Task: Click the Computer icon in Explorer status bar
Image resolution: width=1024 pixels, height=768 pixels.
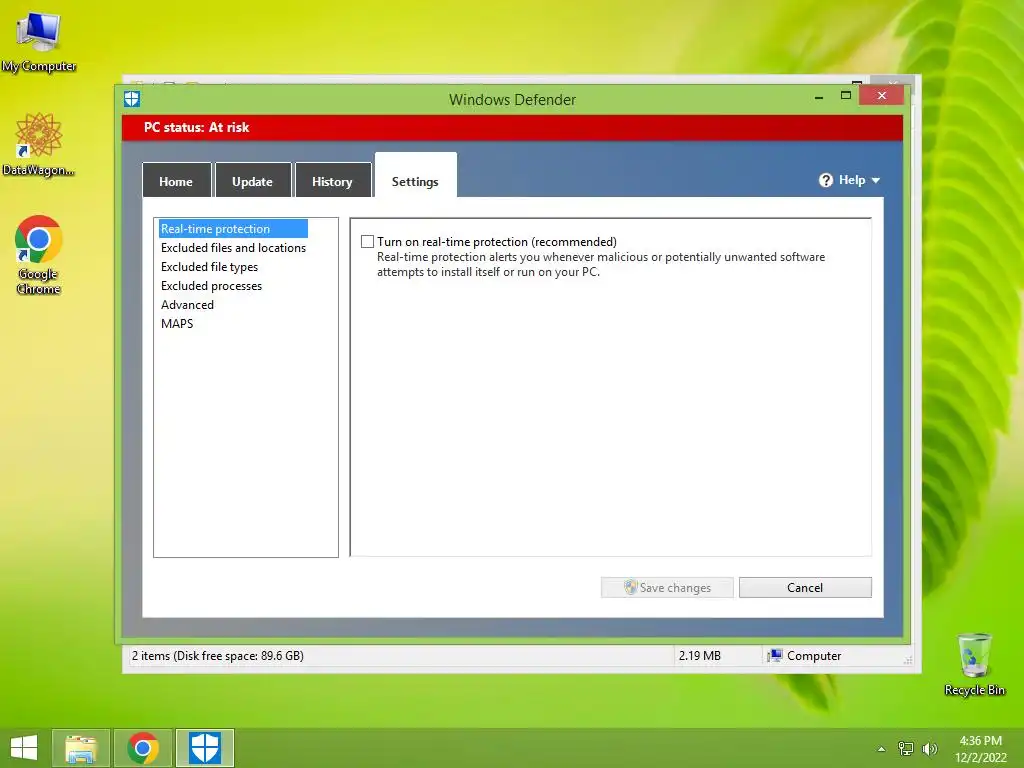Action: (x=775, y=656)
